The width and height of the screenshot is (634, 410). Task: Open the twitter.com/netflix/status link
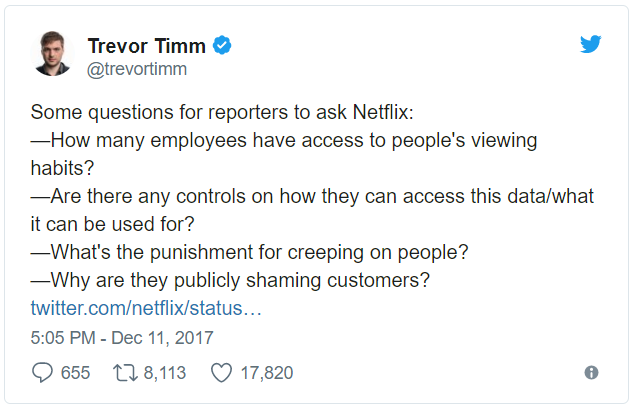[x=146, y=308]
